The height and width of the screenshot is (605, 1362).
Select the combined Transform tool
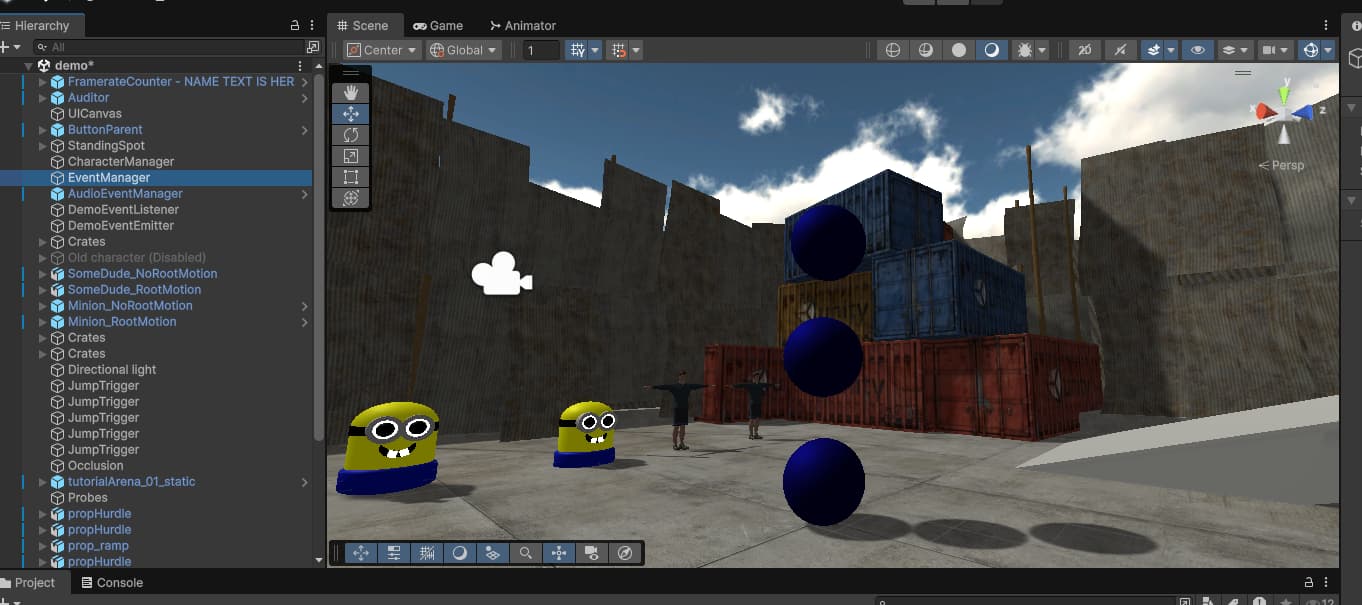point(350,198)
